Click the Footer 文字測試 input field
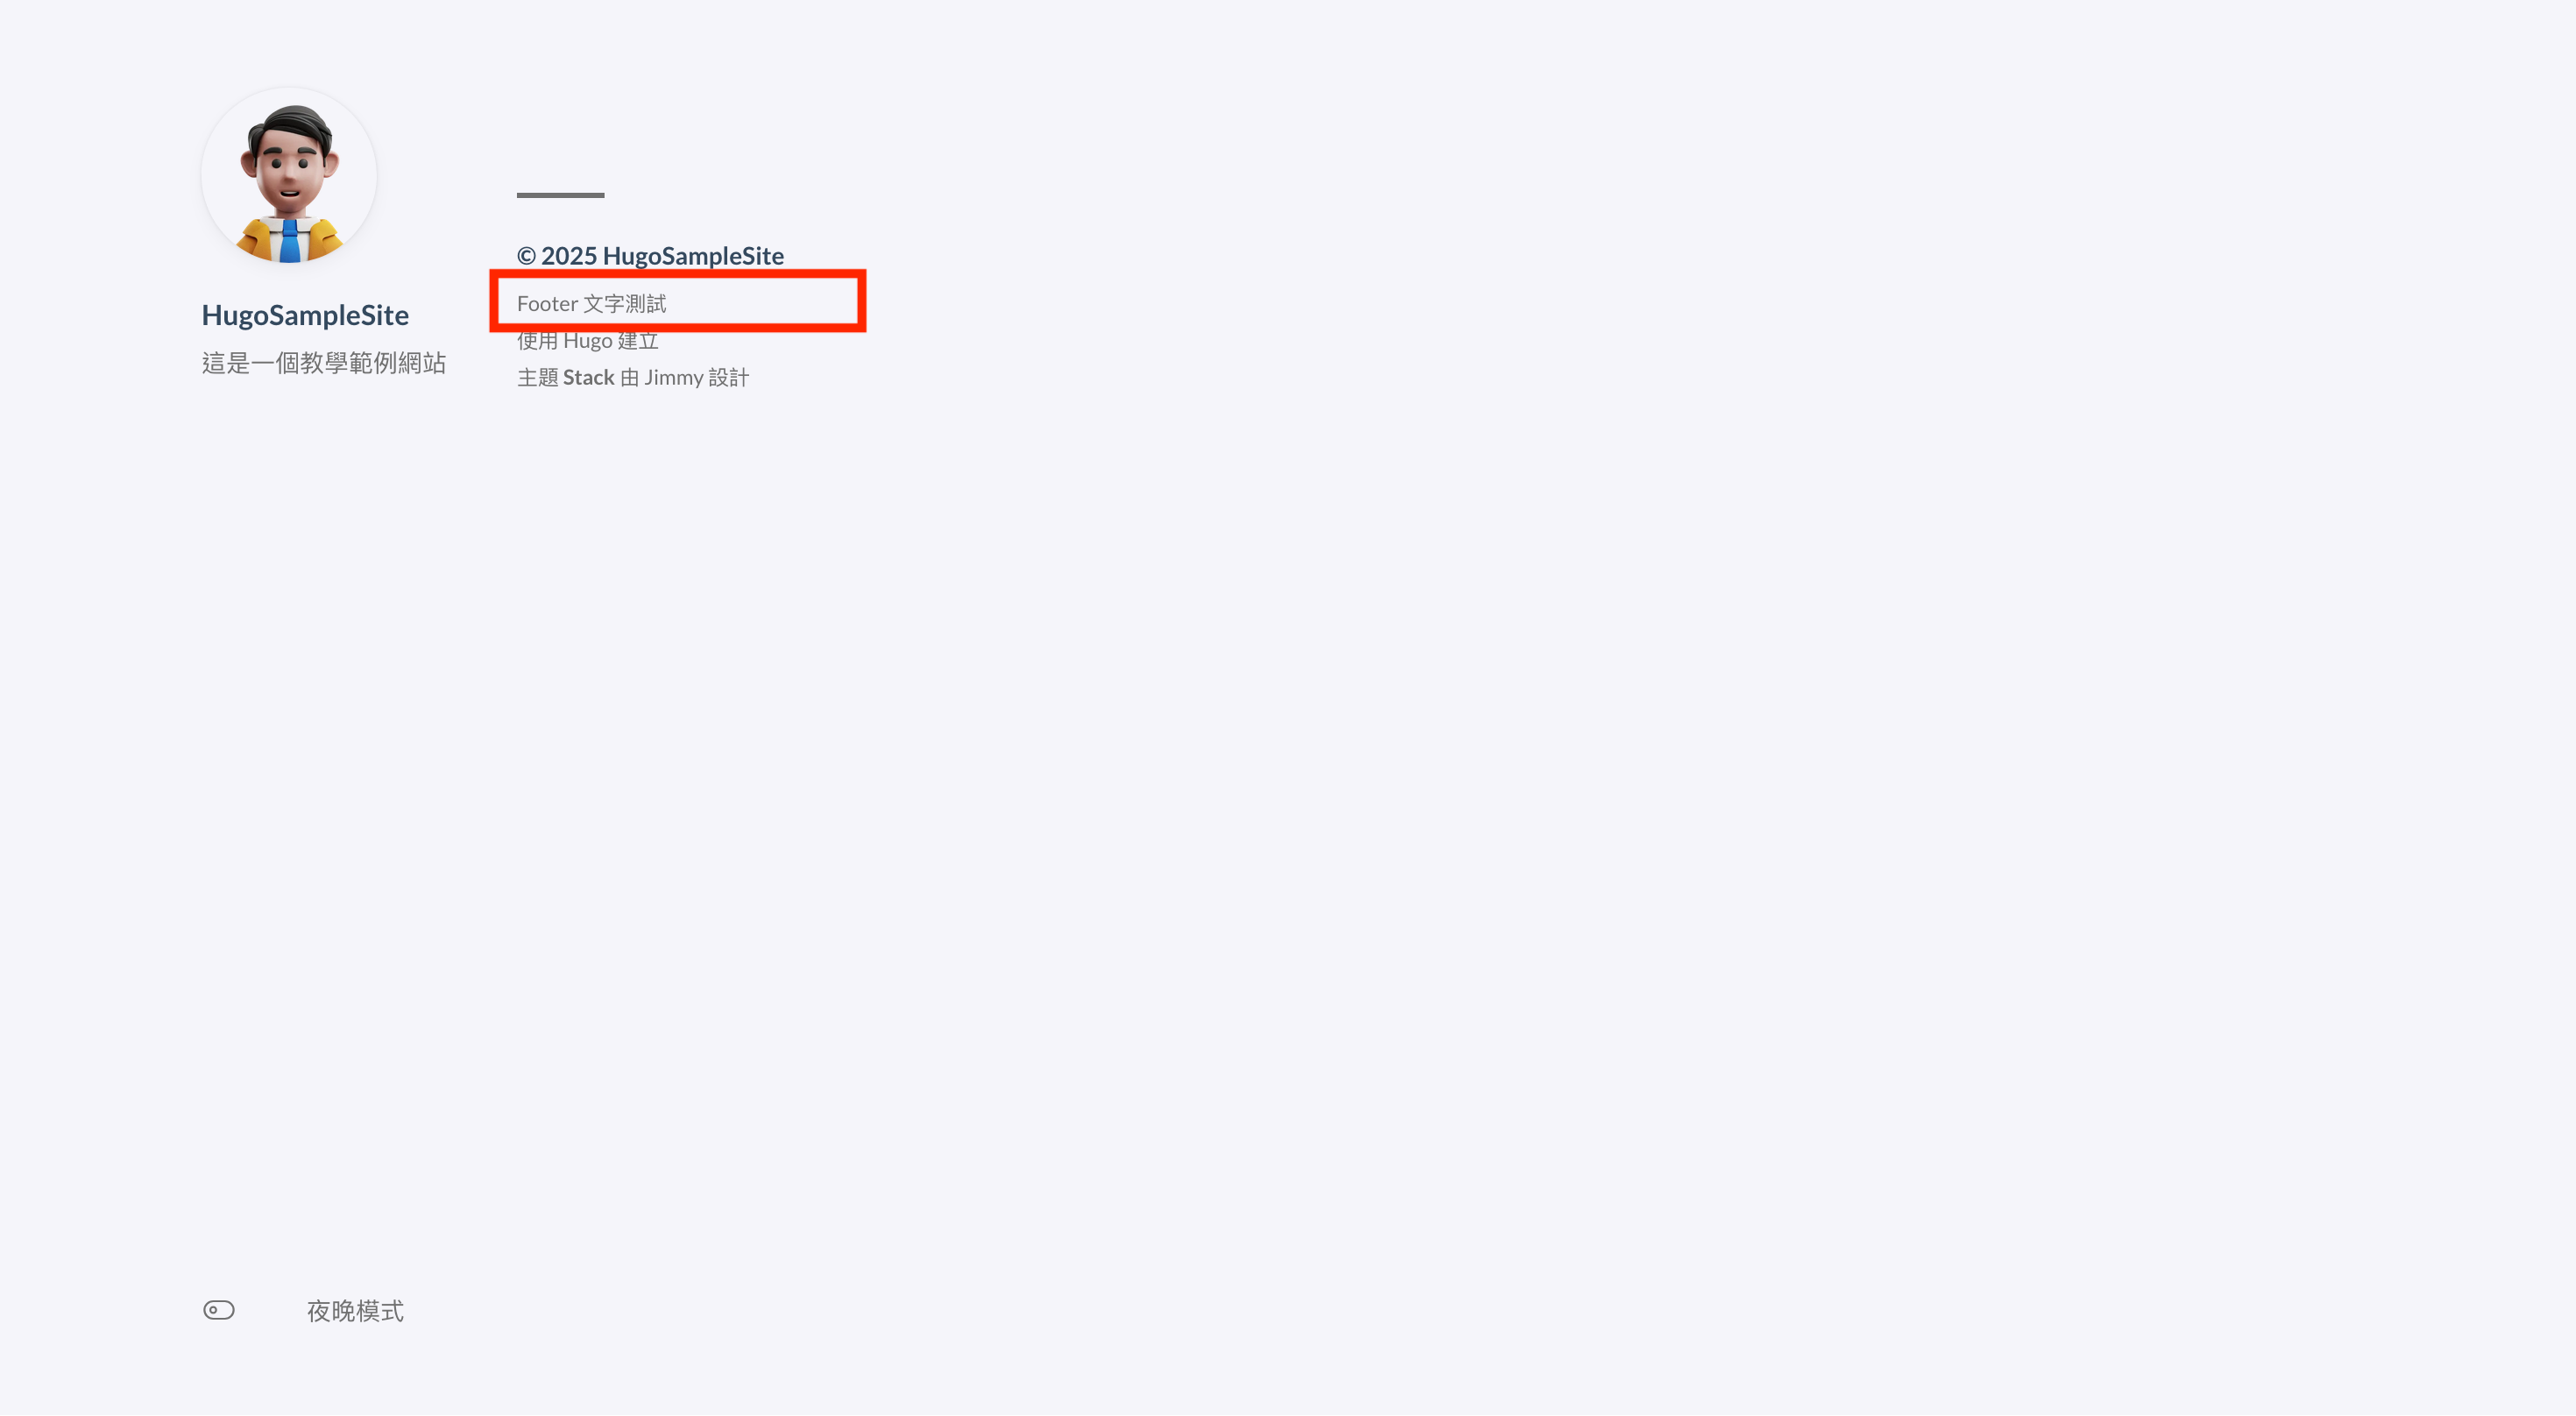This screenshot has height=1416, width=2576. tap(680, 301)
